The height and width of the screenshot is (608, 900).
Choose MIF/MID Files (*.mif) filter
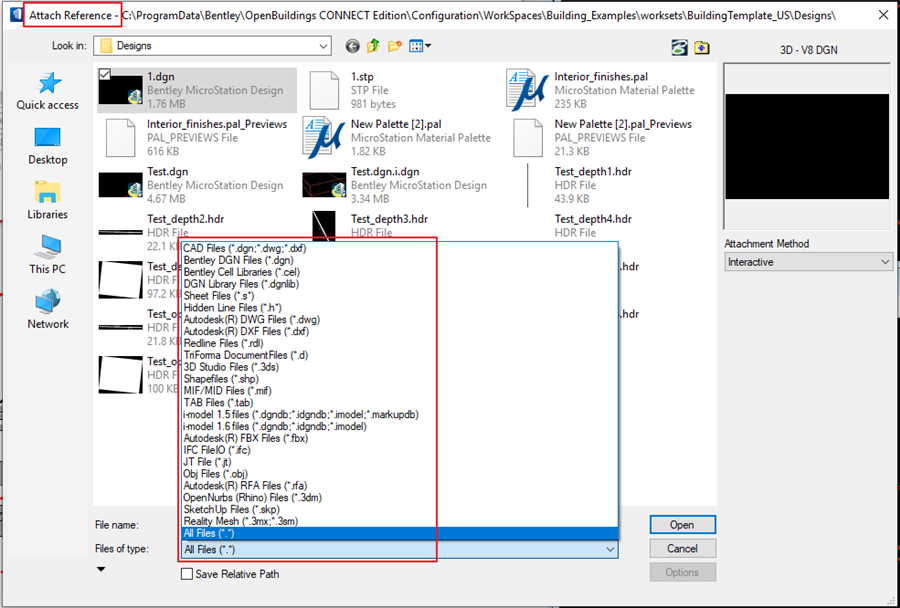pos(399,391)
